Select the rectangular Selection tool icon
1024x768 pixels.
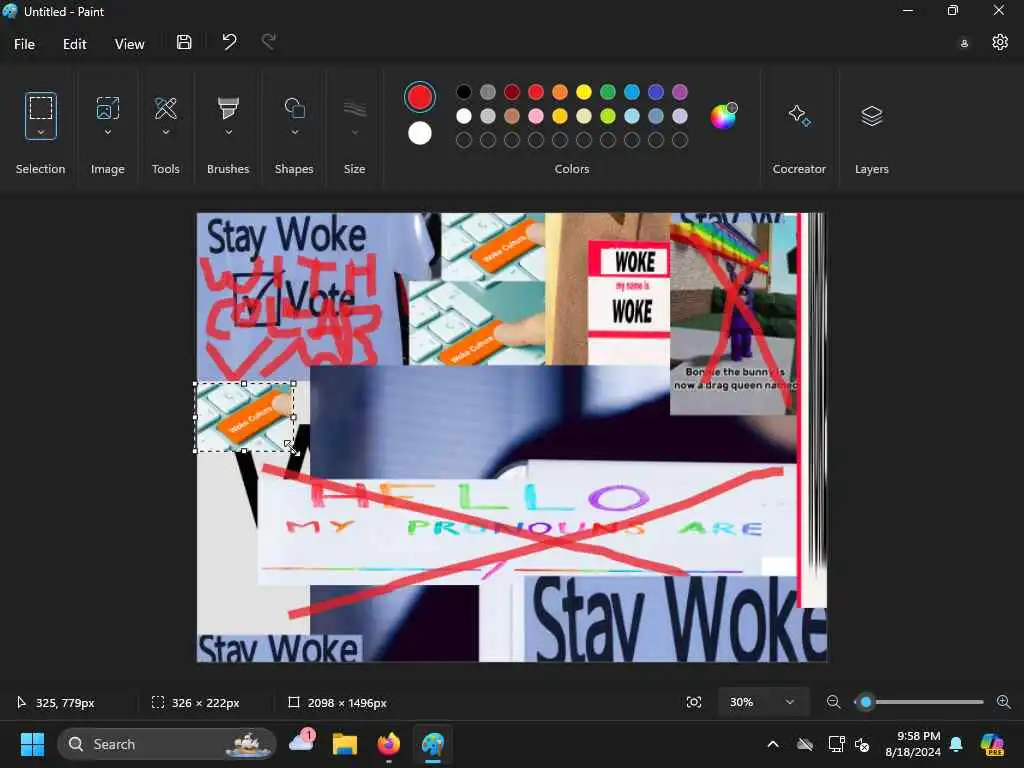pyautogui.click(x=40, y=108)
